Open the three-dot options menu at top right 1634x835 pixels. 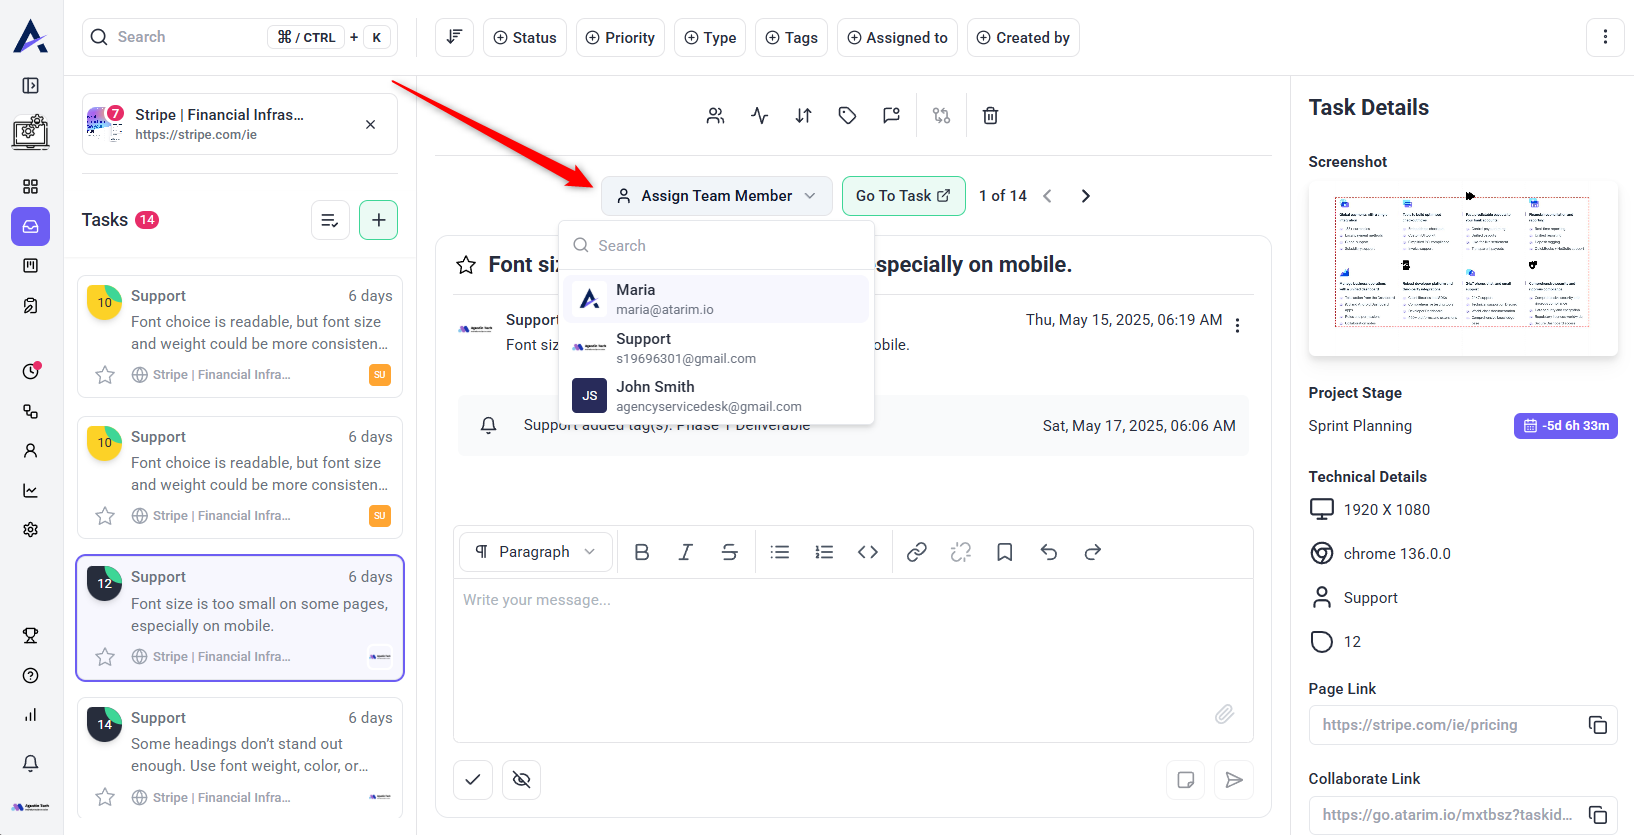point(1605,37)
